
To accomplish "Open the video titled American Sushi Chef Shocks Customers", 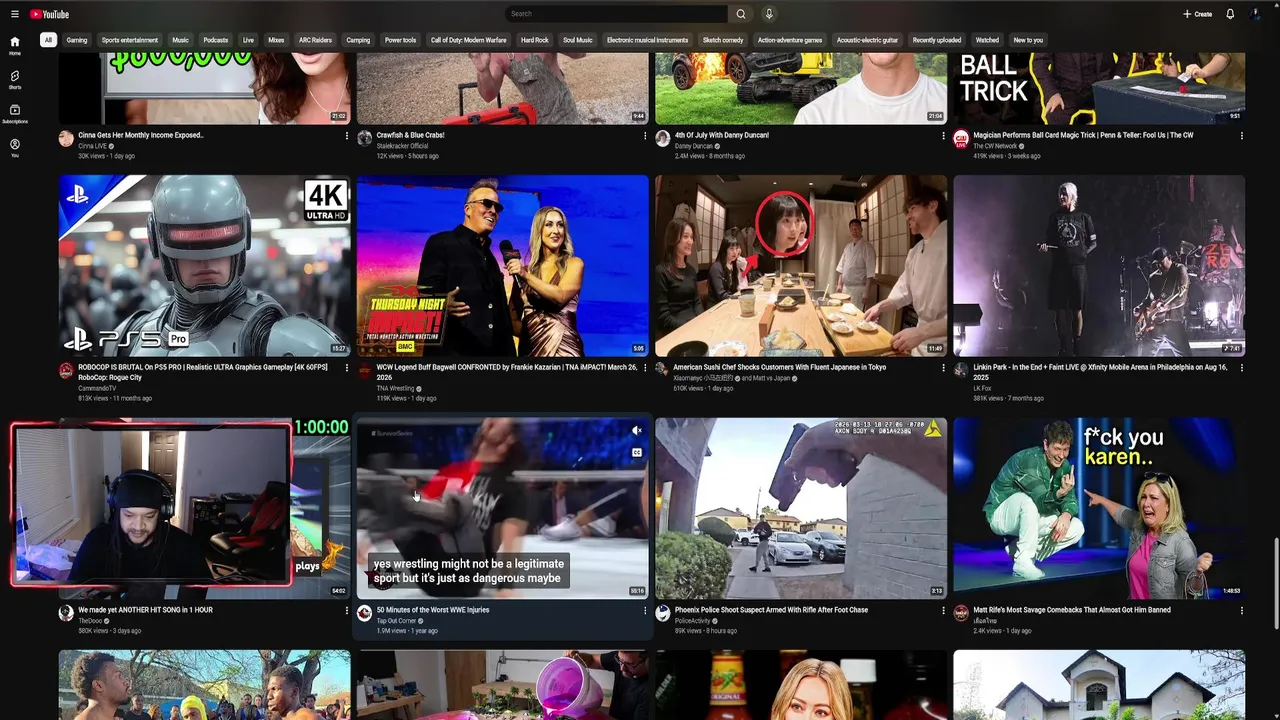I will [780, 367].
